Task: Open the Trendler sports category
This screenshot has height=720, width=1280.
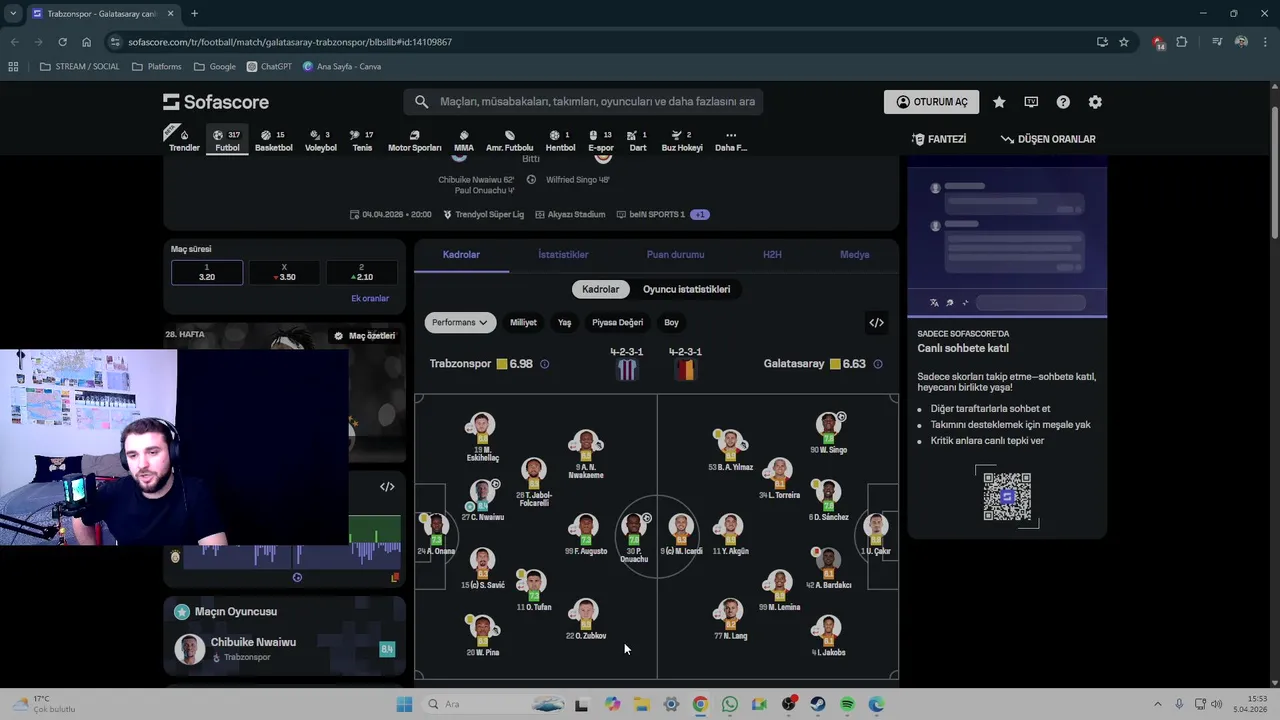Action: 184,140
